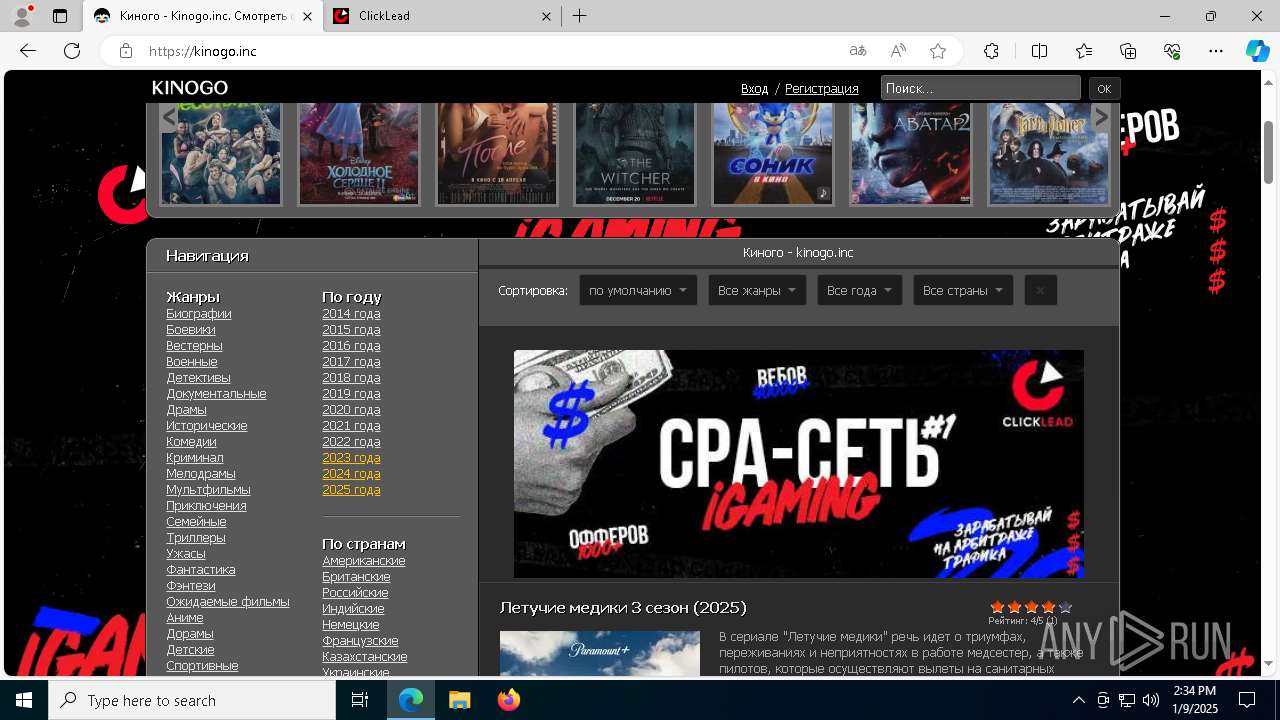Select films from 2014 года
1280x720 pixels.
coord(351,314)
